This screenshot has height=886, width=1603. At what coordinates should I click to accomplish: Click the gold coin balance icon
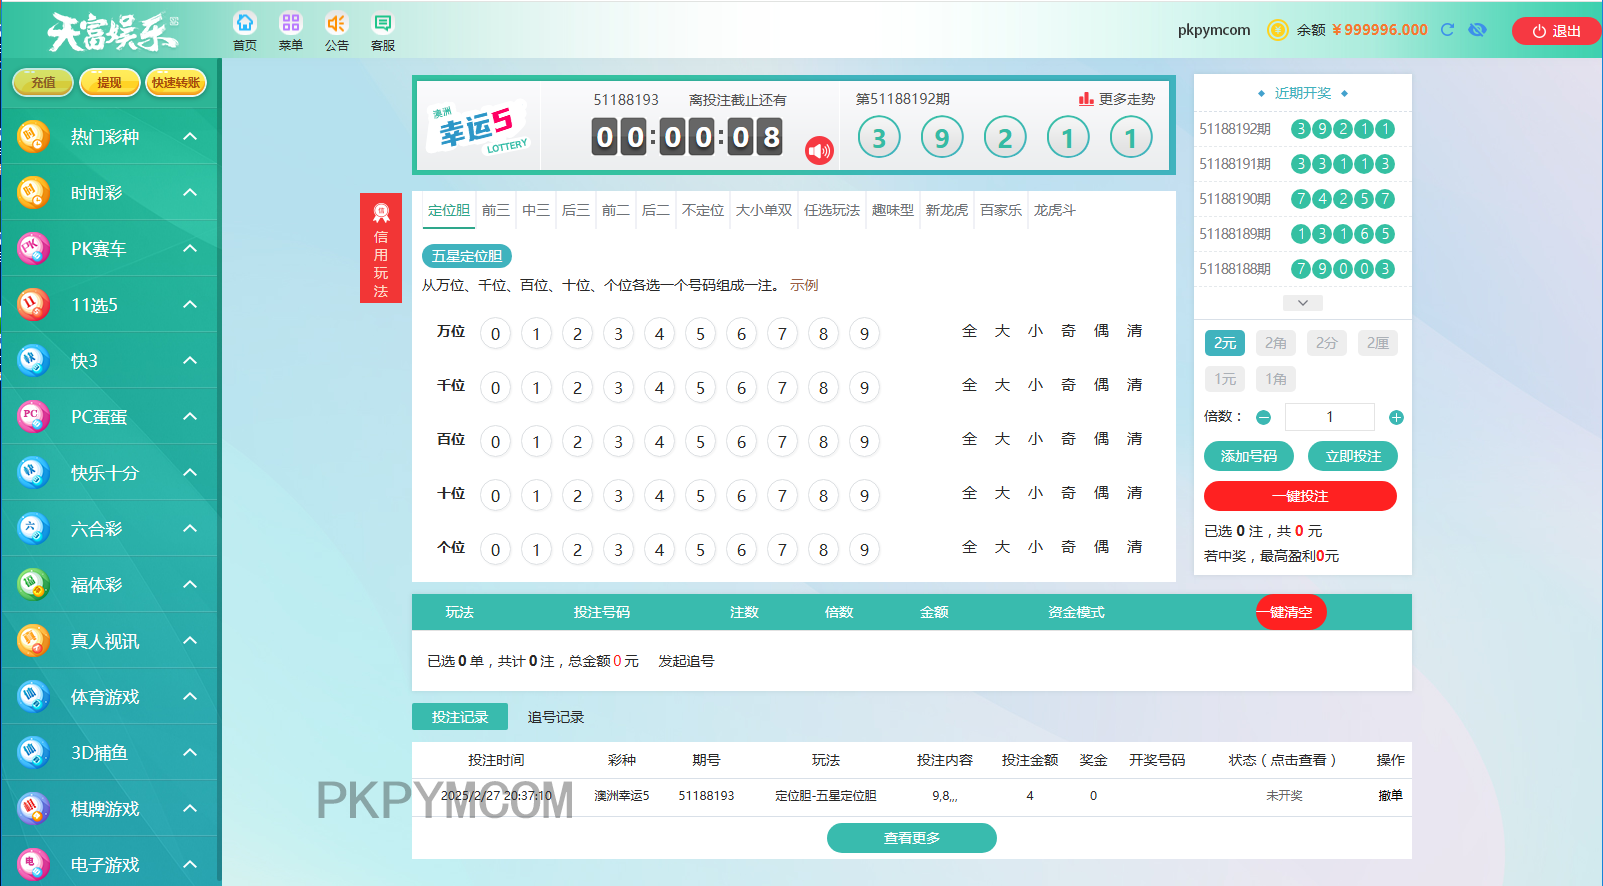coord(1277,30)
